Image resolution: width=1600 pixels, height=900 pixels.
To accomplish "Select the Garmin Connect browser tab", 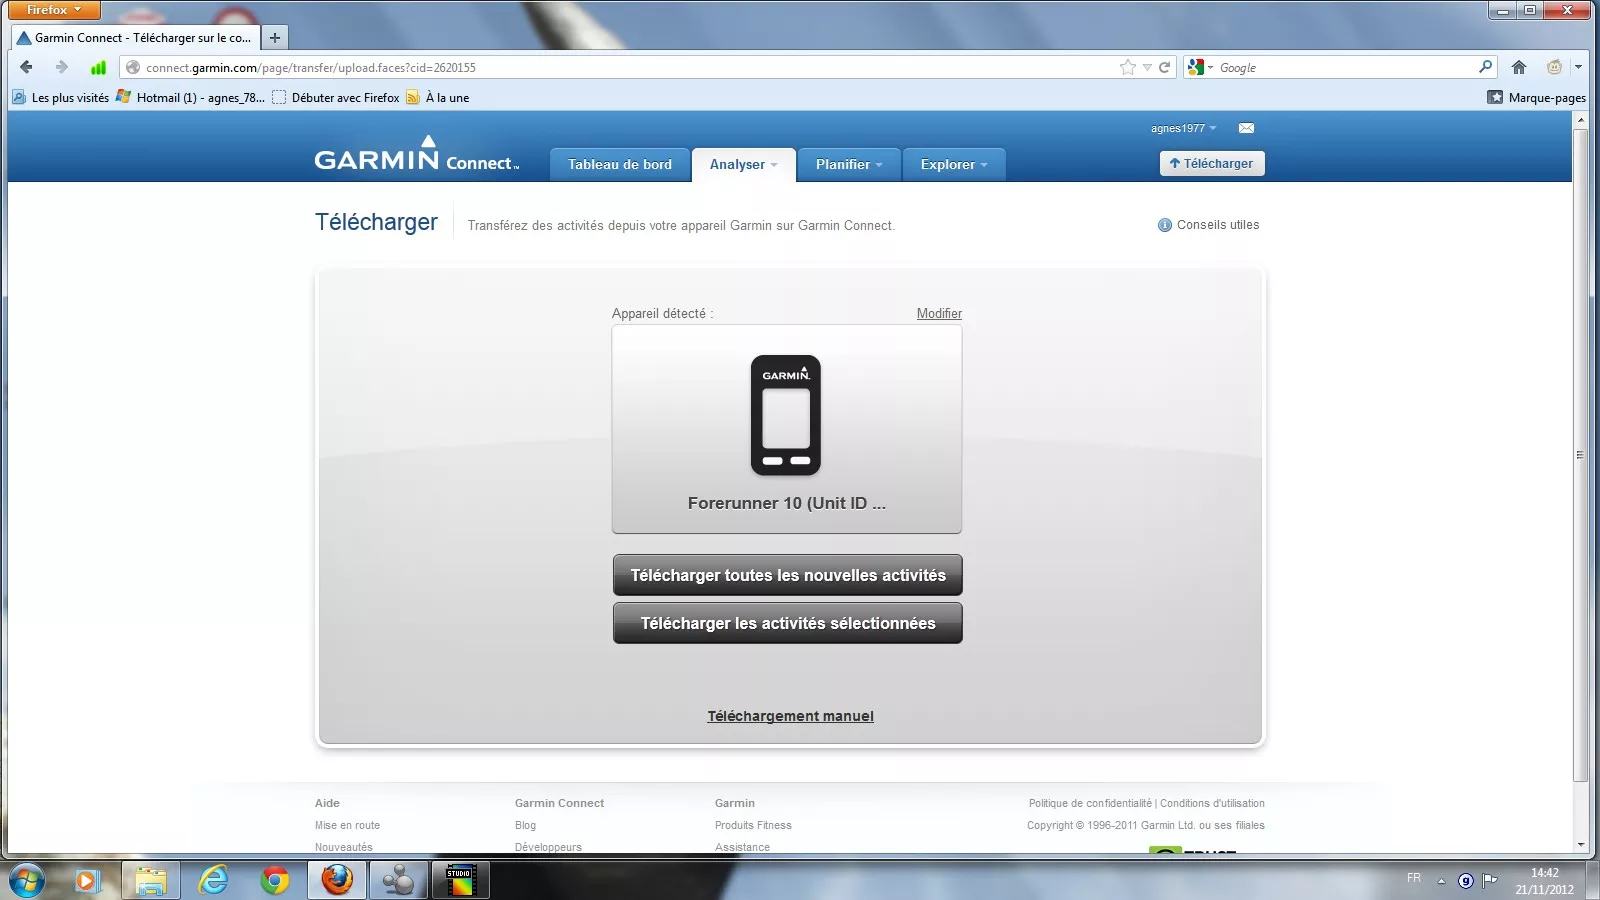I will pos(135,37).
